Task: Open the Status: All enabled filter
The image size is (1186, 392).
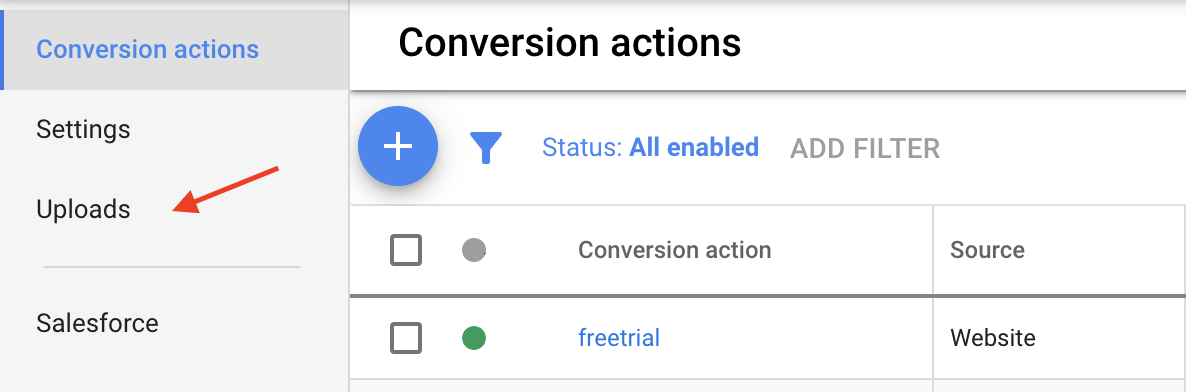Action: pos(650,147)
